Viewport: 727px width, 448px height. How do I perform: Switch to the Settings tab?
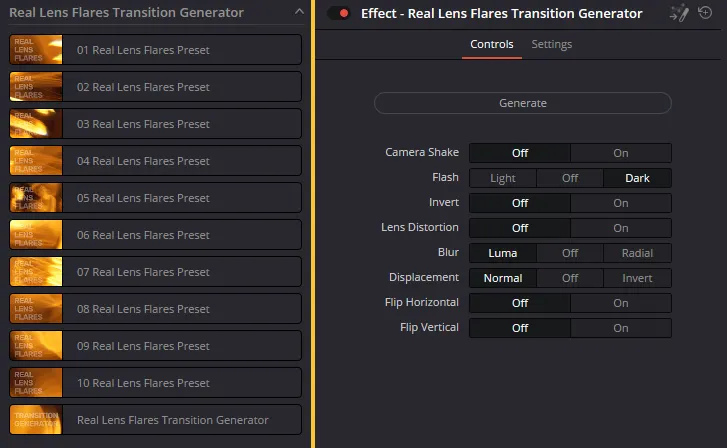(551, 44)
